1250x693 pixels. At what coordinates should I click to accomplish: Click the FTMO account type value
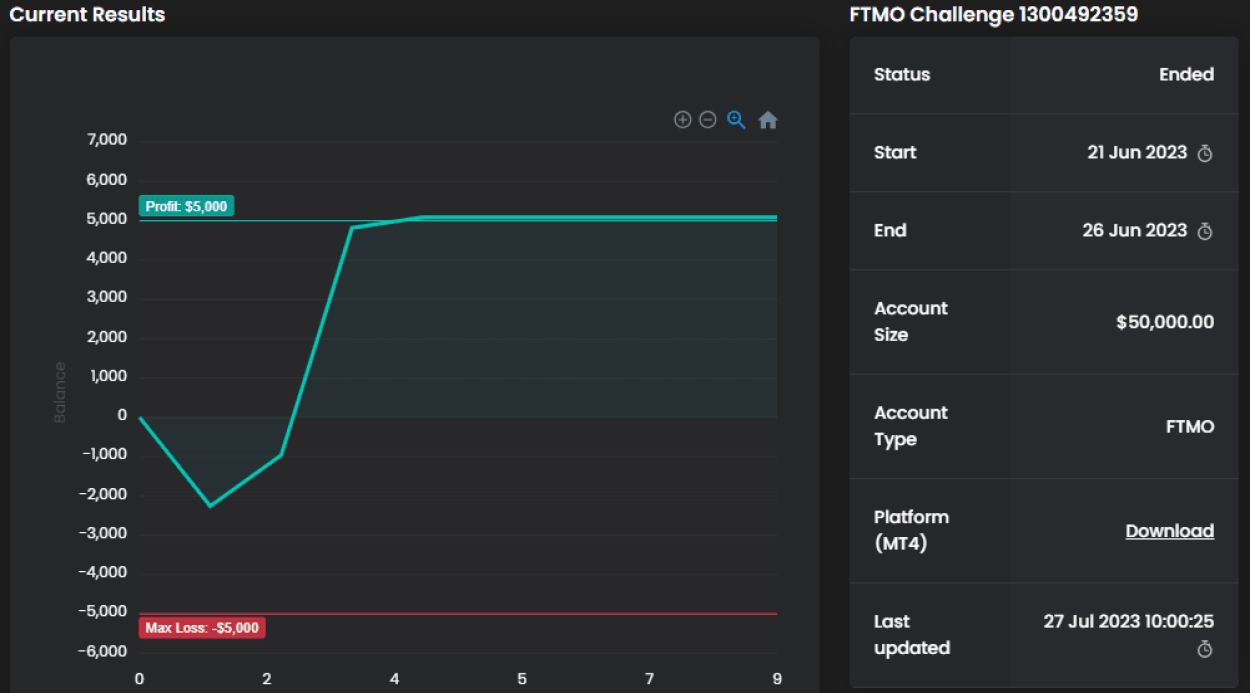(x=1190, y=427)
